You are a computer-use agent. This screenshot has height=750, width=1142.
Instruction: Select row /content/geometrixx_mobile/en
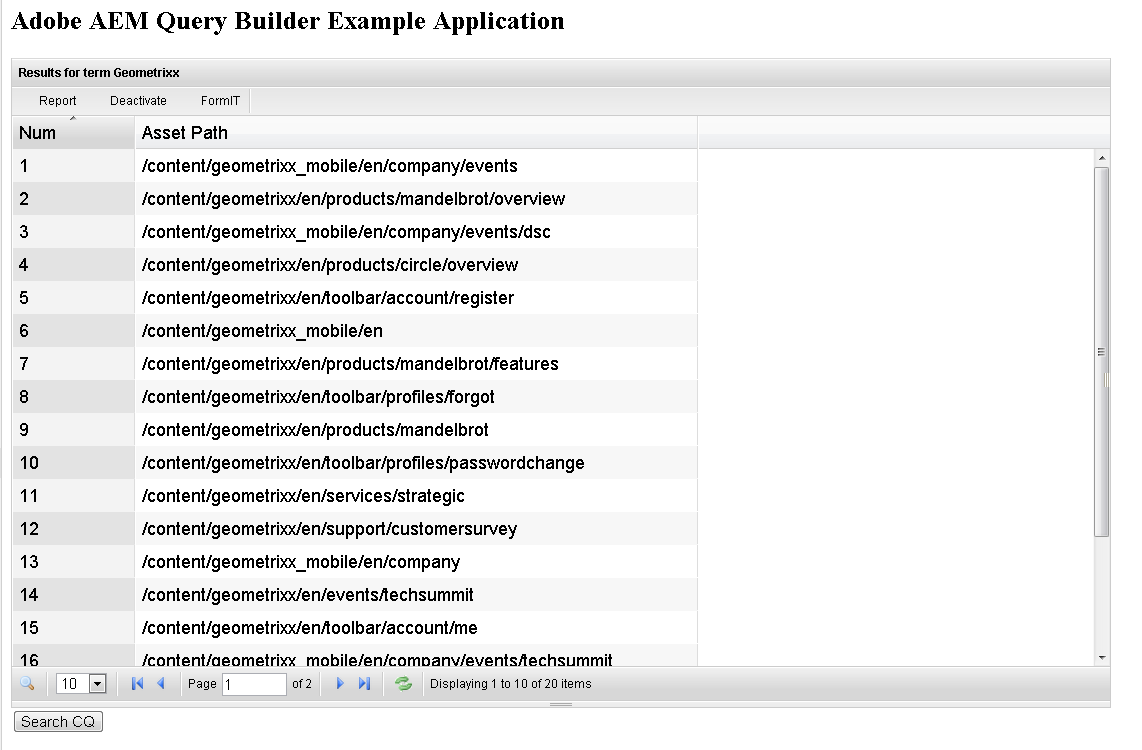(x=355, y=331)
